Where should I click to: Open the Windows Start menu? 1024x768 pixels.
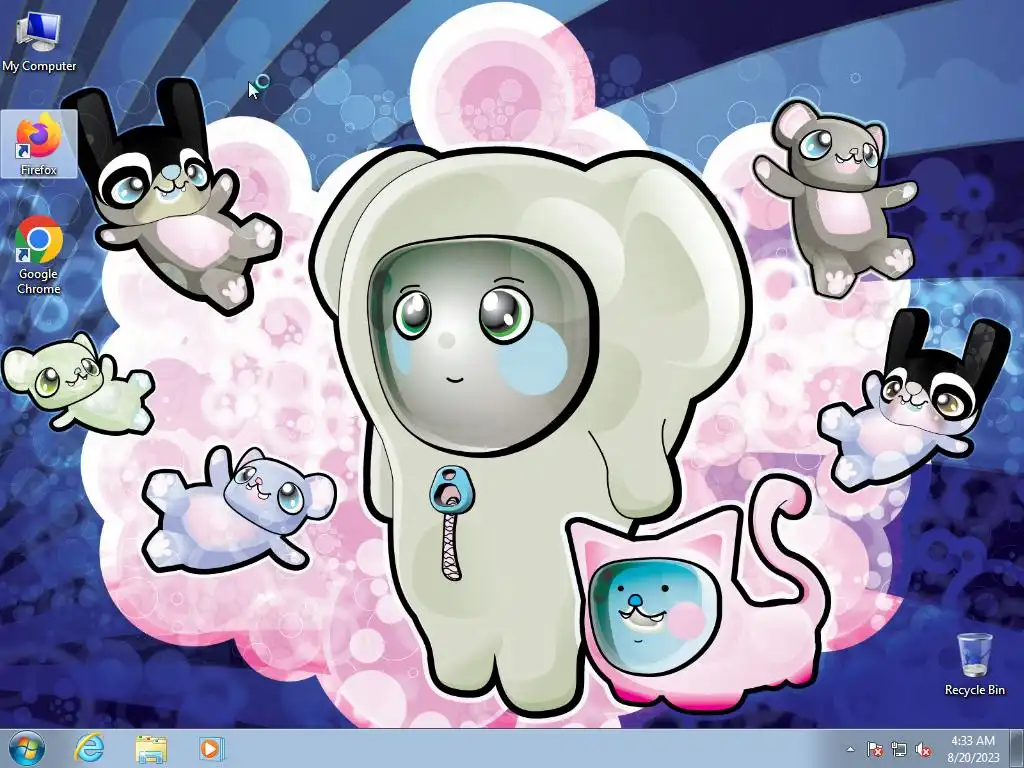coord(27,748)
